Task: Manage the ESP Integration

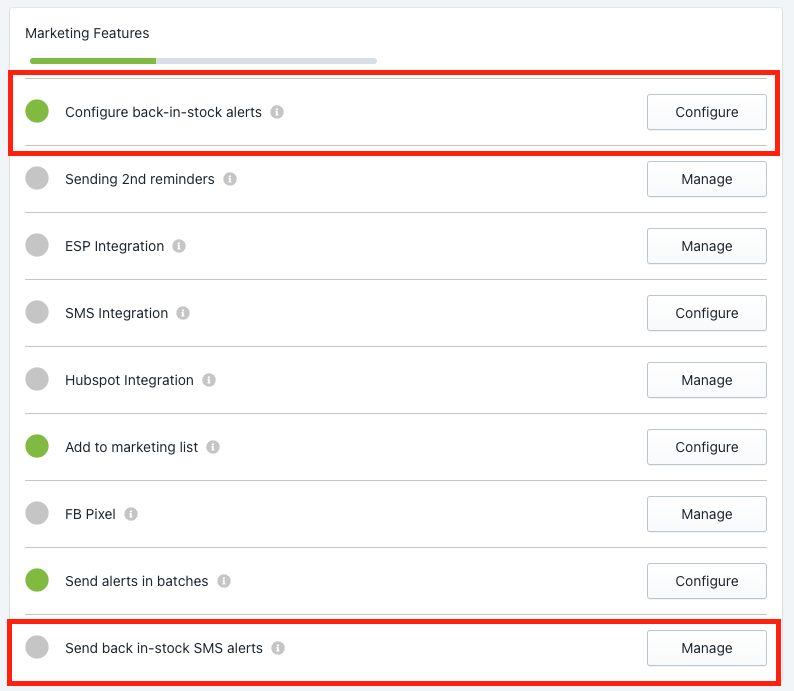Action: click(707, 246)
